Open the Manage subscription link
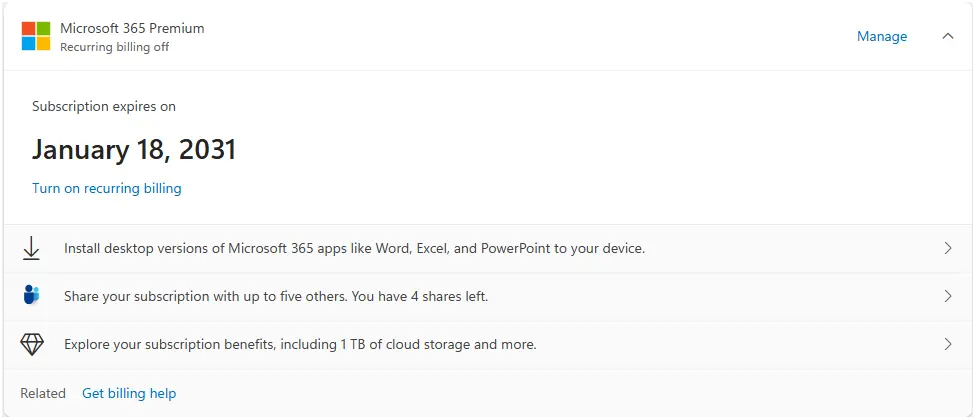Image resolution: width=975 pixels, height=419 pixels. [882, 36]
